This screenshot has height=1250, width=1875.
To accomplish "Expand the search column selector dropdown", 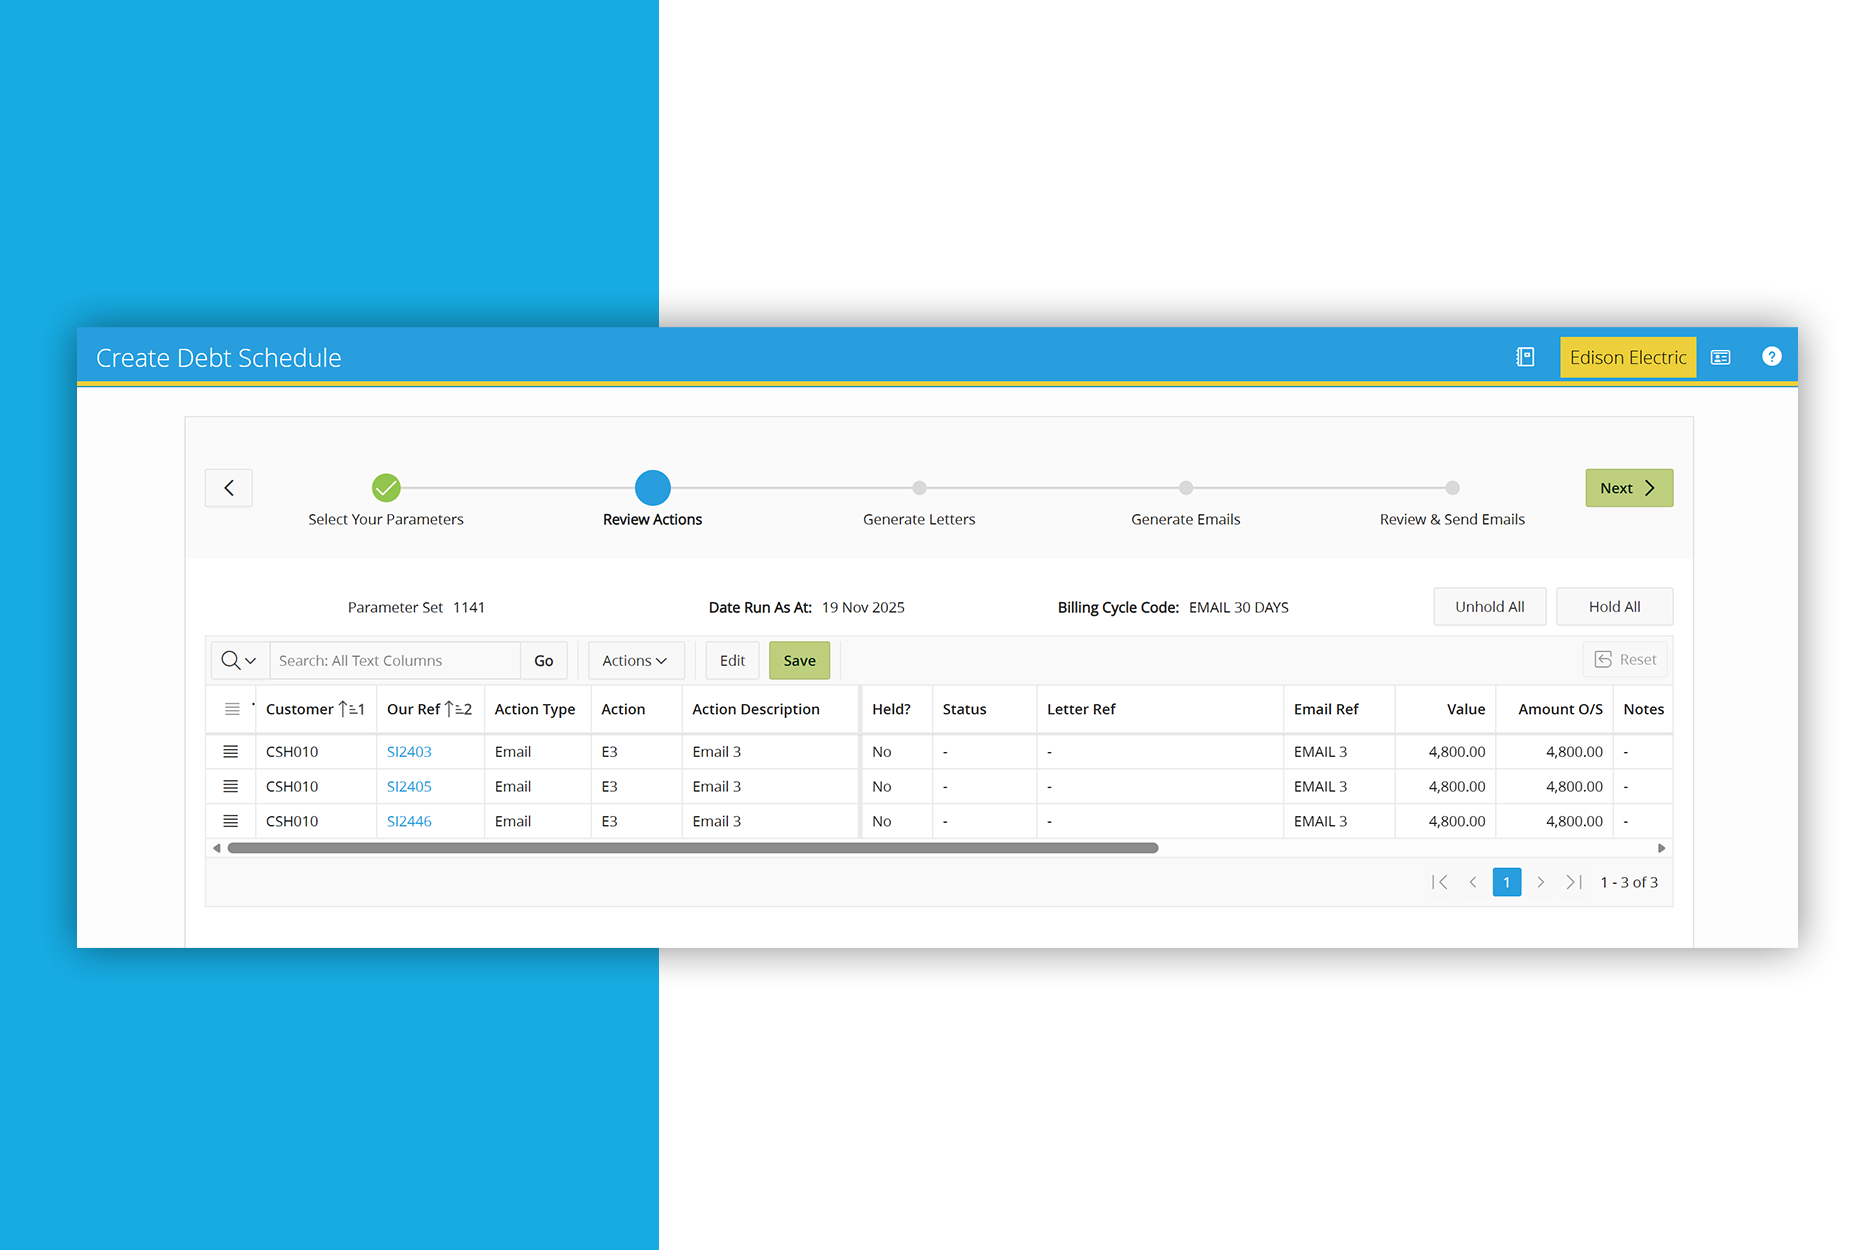I will tap(240, 661).
